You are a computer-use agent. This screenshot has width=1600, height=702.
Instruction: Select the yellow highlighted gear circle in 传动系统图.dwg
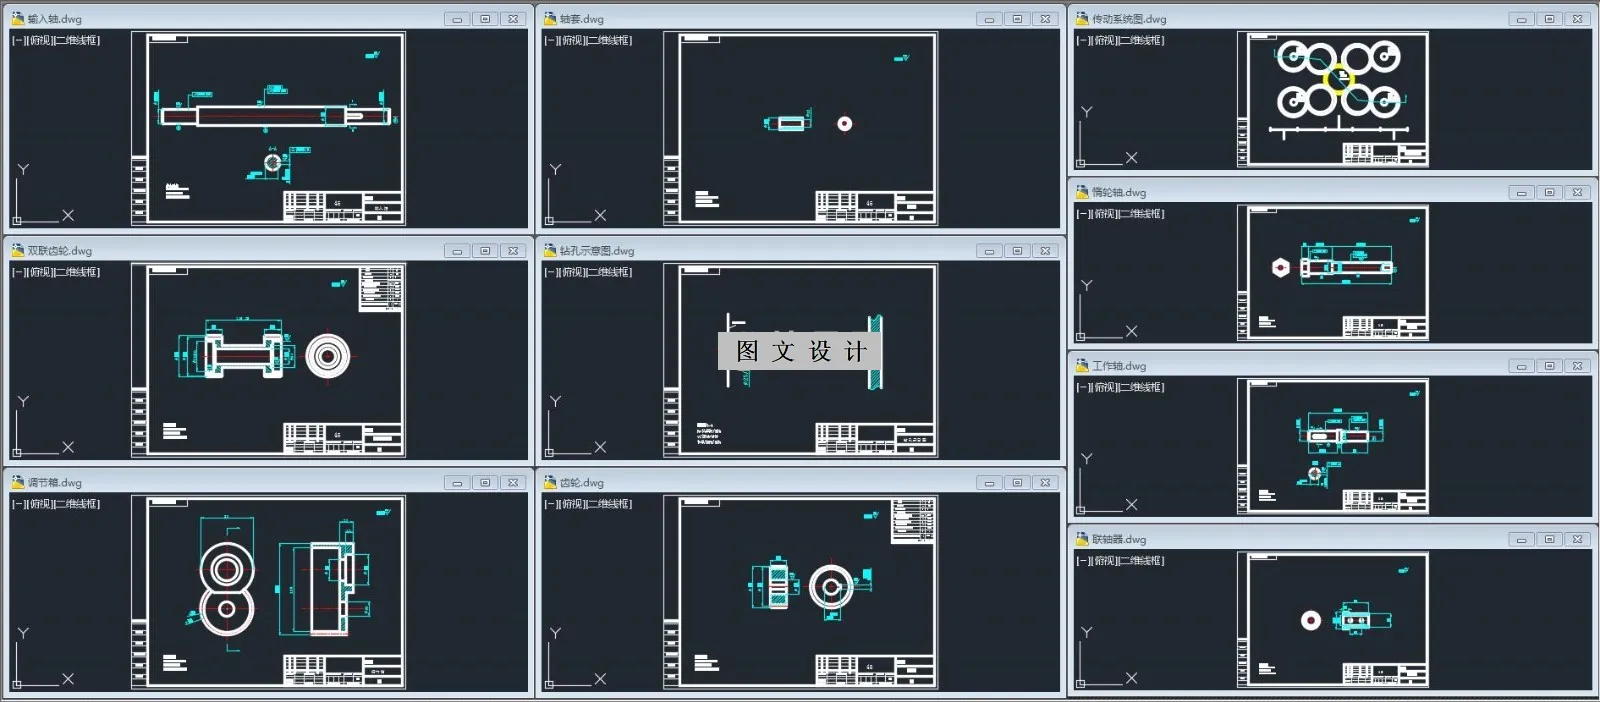[x=1337, y=79]
